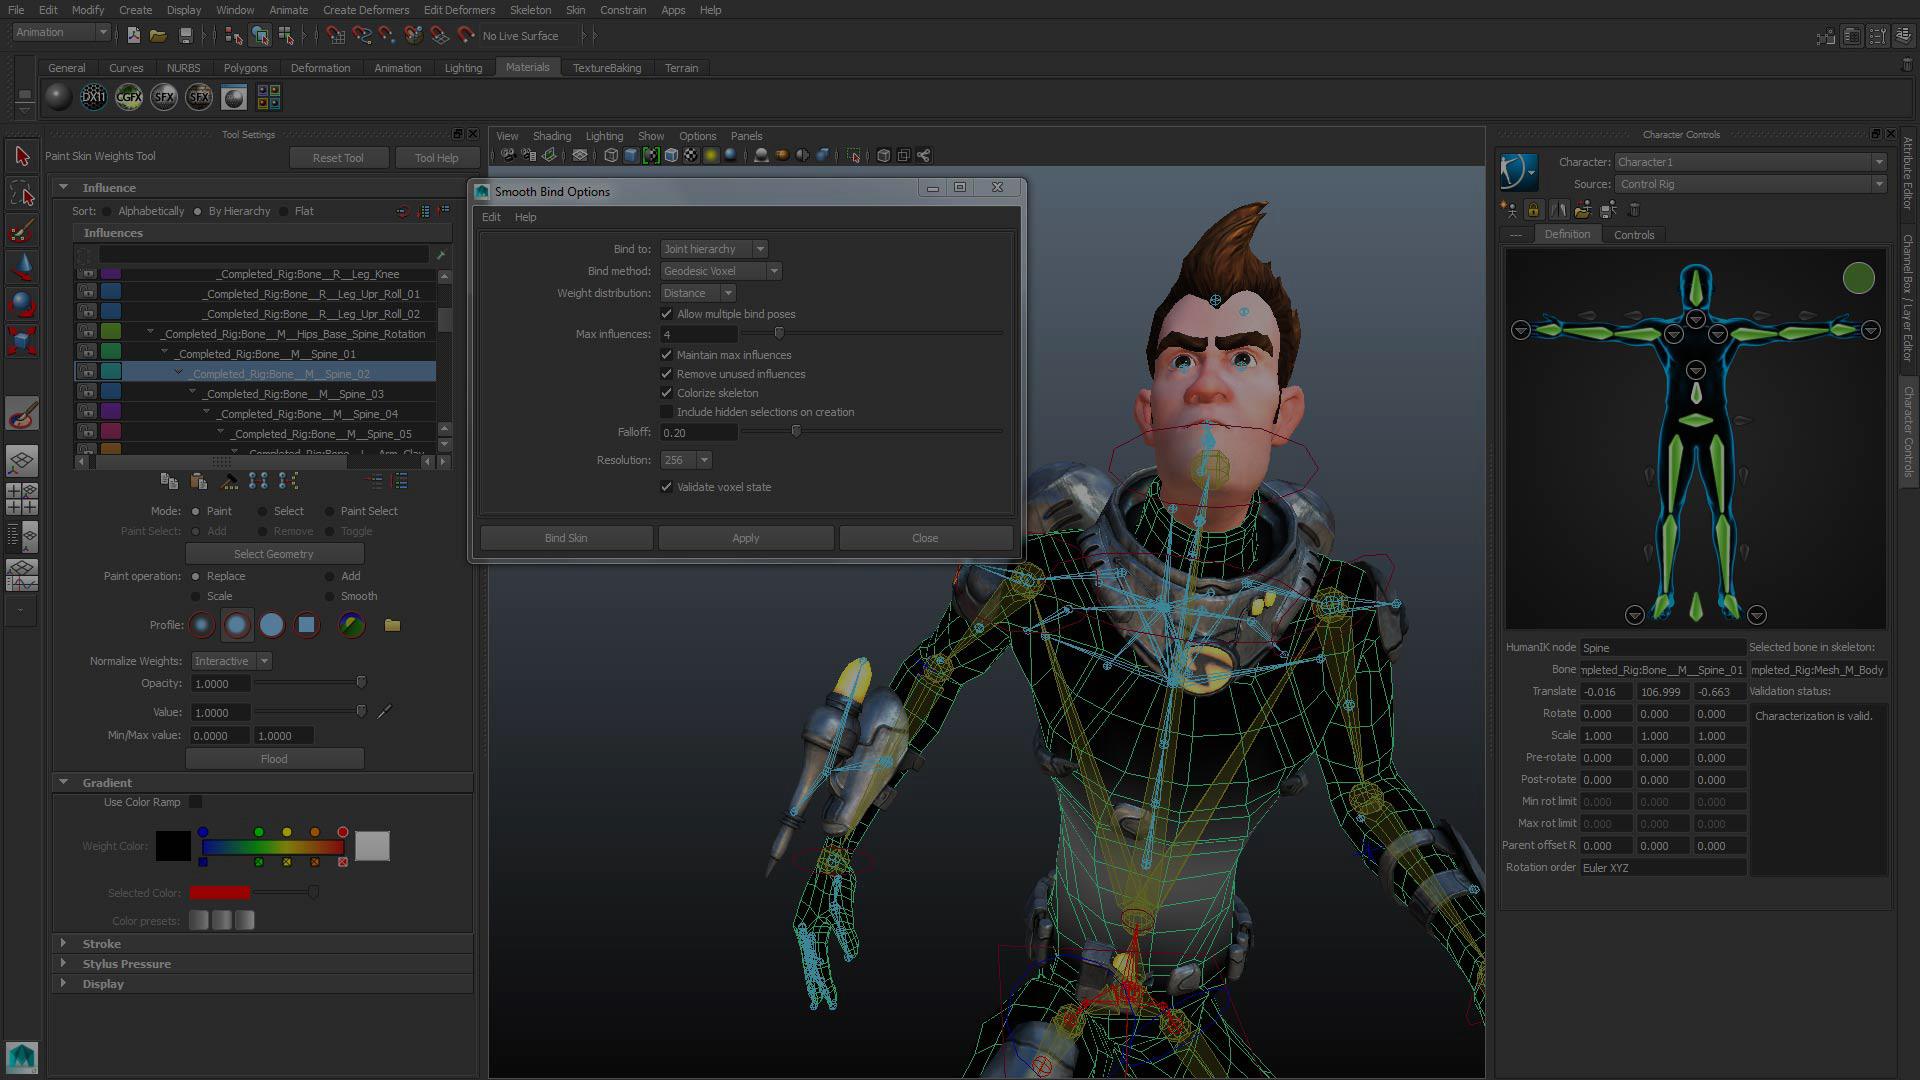Open the Skeleton menu
1920x1080 pixels.
coord(530,10)
